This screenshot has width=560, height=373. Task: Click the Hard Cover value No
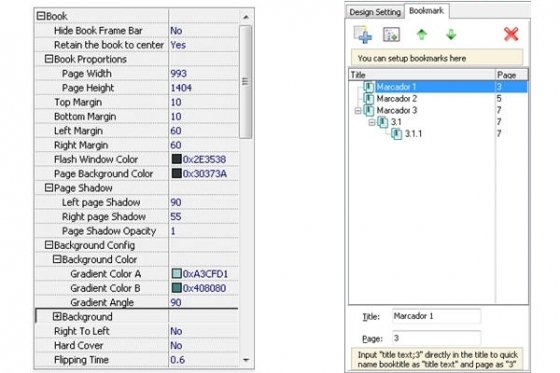click(x=176, y=345)
